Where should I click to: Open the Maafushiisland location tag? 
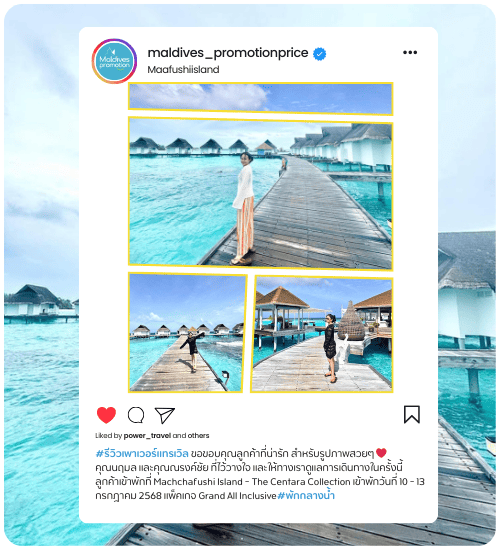click(x=183, y=69)
